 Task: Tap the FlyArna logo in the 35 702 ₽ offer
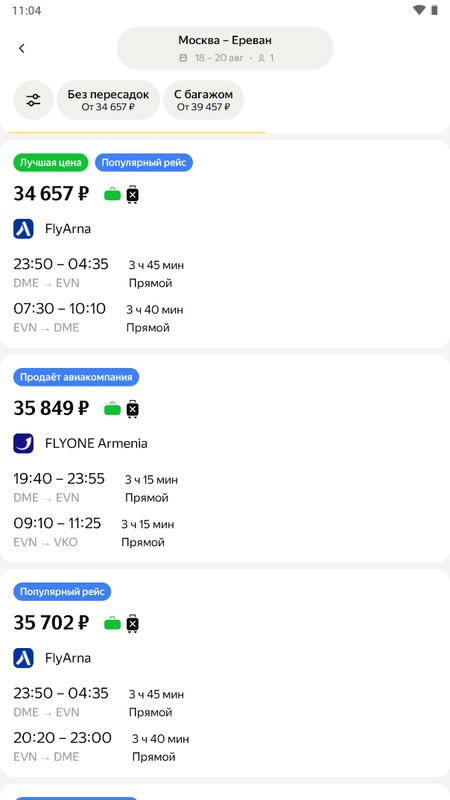tap(23, 658)
